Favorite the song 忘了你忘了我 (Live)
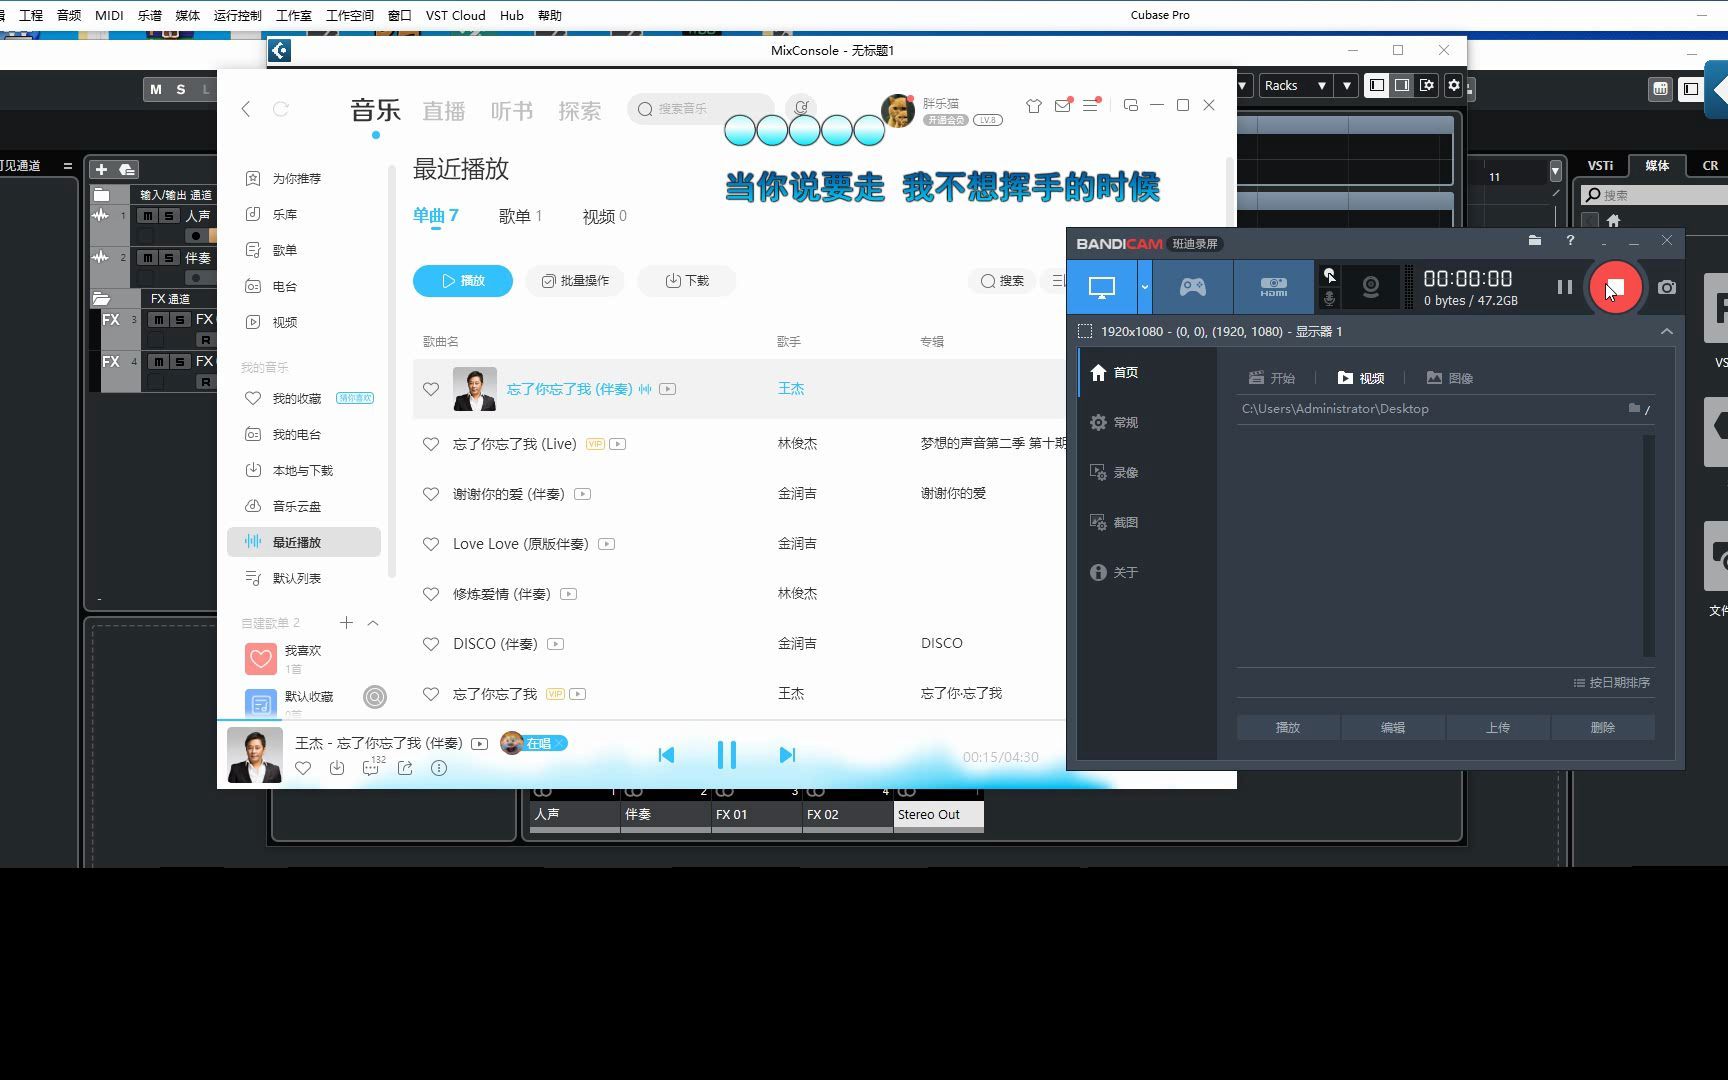Viewport: 1728px width, 1080px height. point(431,444)
